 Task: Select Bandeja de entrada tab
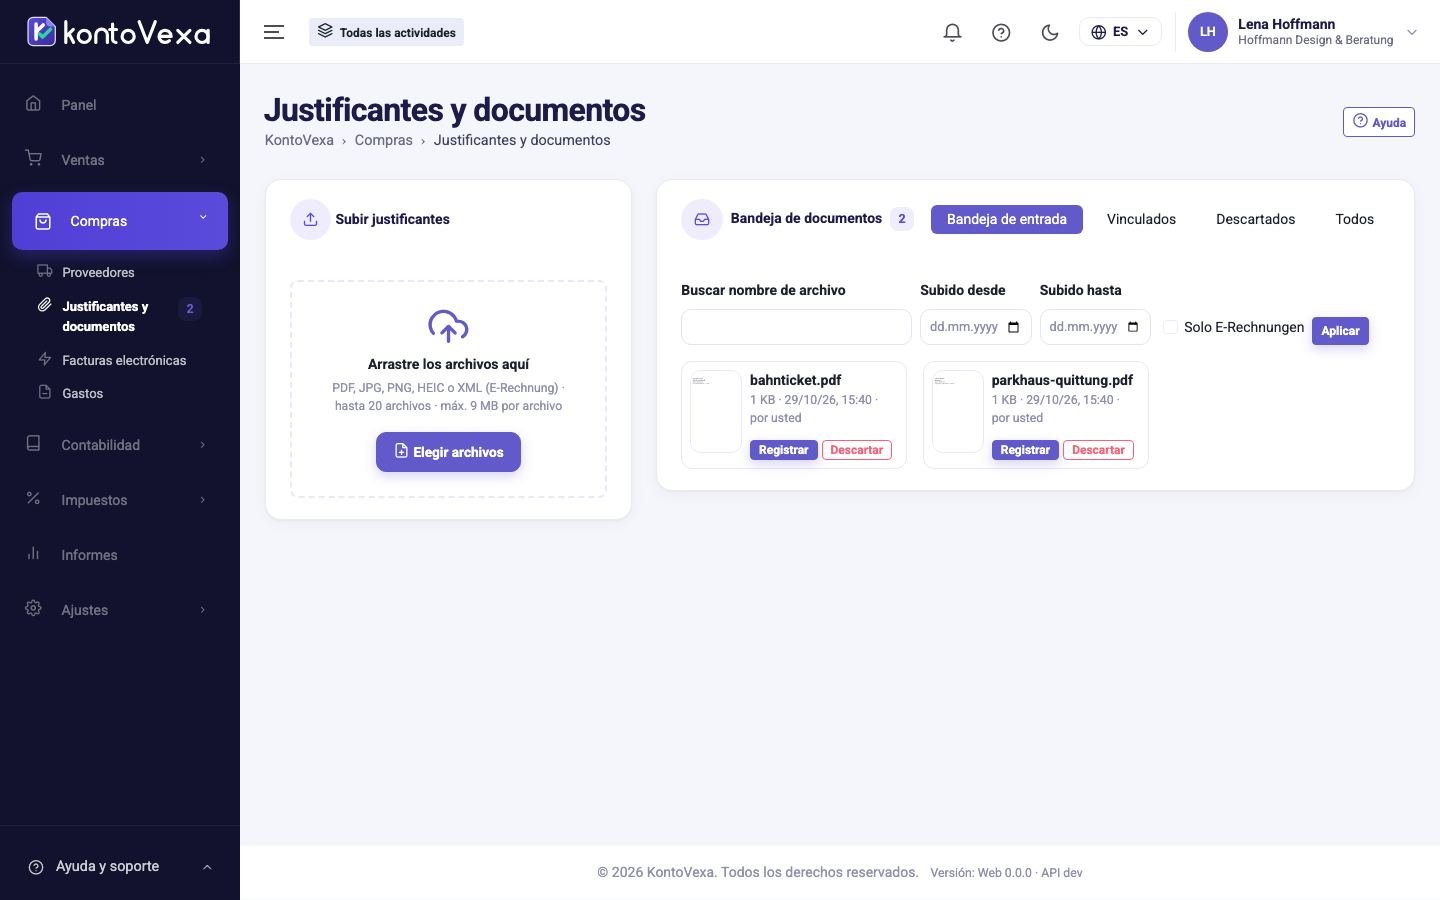point(1006,219)
